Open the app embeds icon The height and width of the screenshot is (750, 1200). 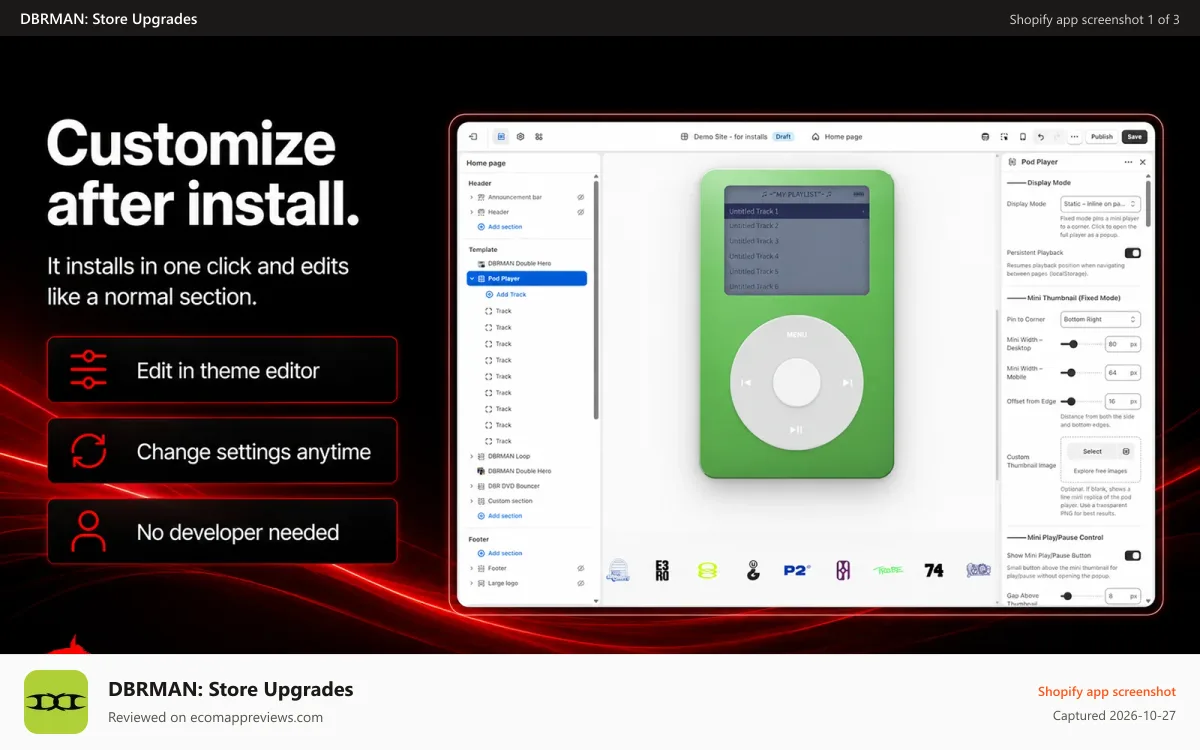click(x=539, y=136)
